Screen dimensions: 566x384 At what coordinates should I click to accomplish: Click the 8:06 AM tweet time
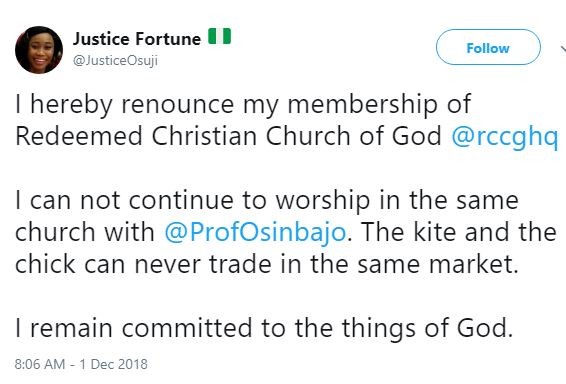coord(40,364)
